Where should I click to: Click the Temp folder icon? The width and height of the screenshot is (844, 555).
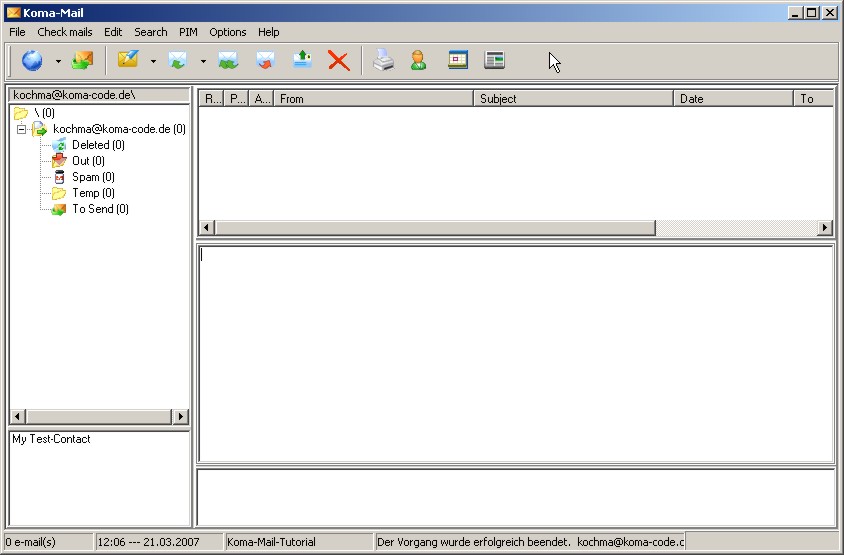coord(59,193)
